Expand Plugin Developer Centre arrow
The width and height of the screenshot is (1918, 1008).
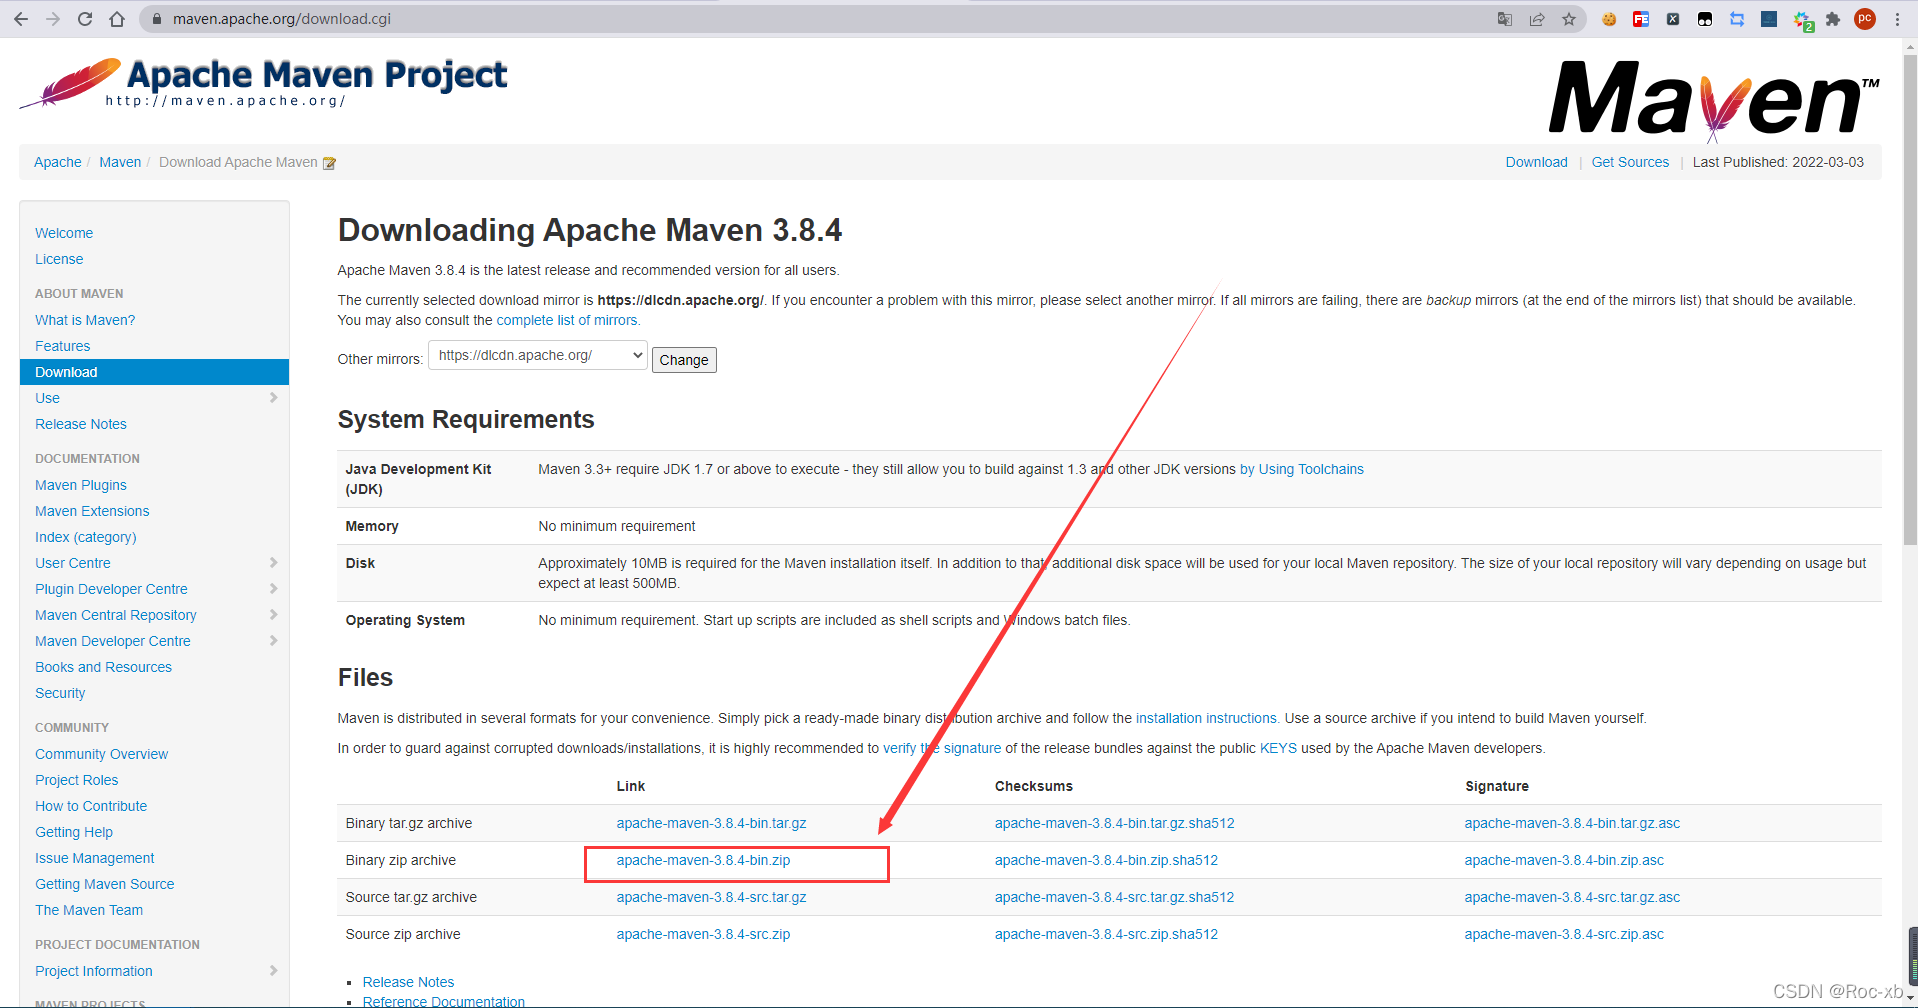point(274,589)
